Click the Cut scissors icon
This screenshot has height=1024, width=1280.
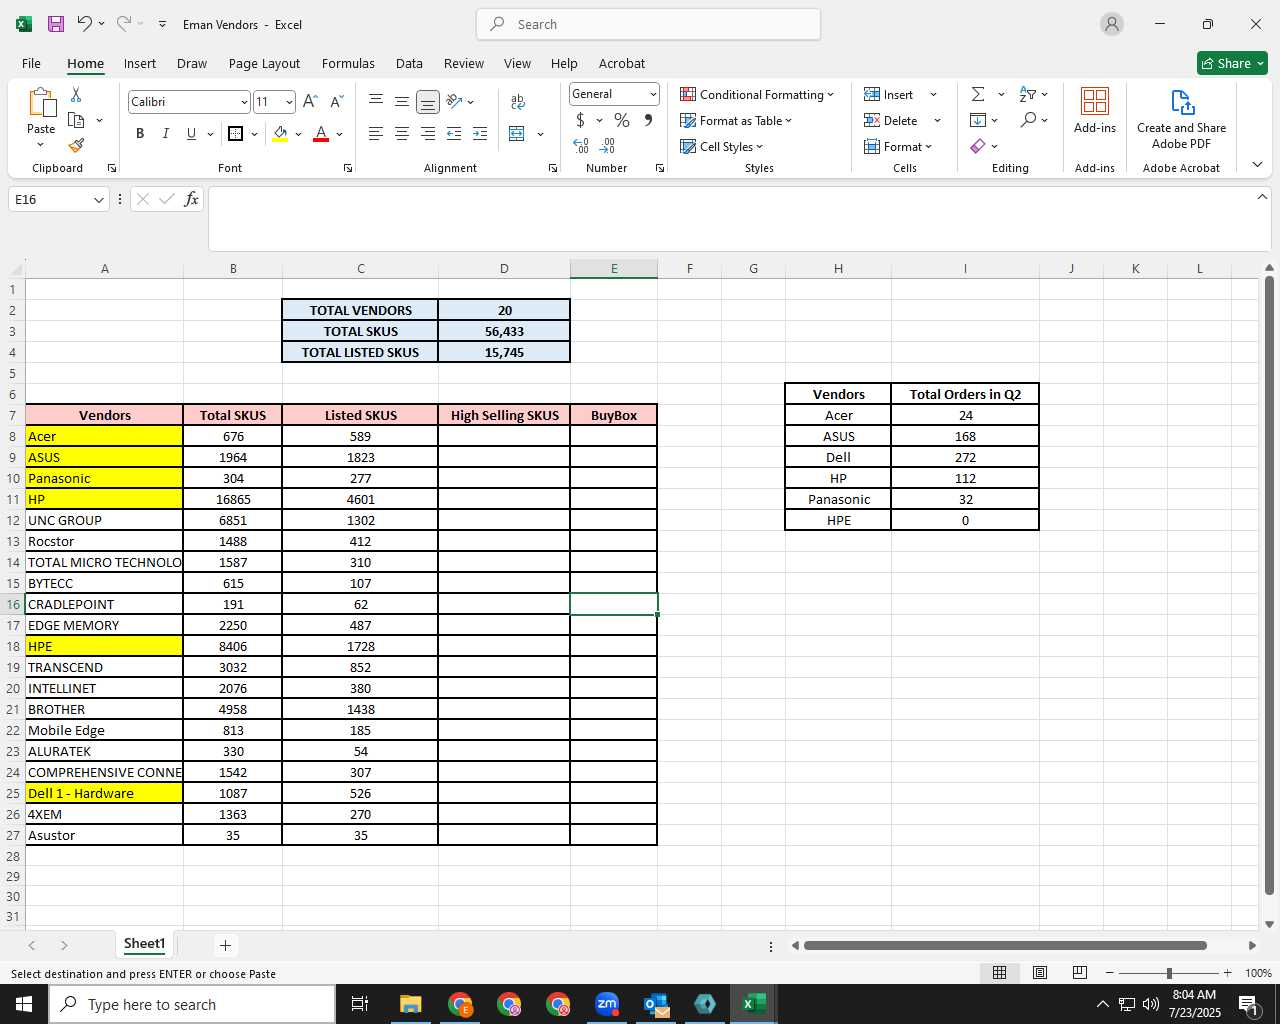point(76,94)
